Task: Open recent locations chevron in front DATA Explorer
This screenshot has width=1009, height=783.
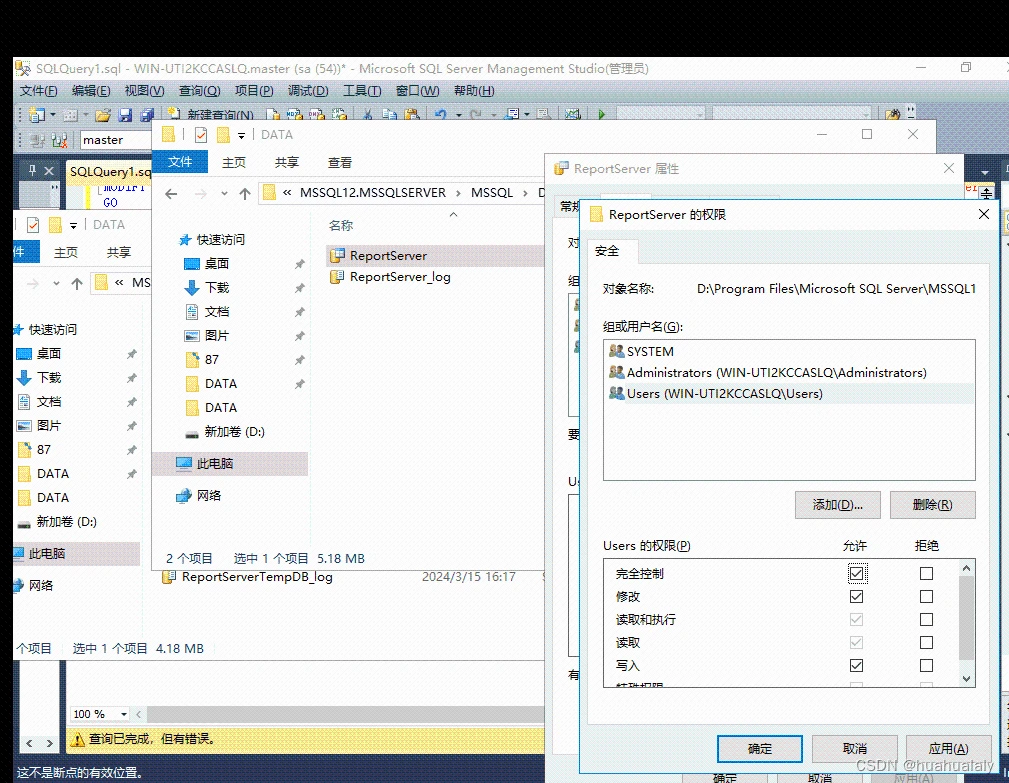Action: click(x=224, y=194)
